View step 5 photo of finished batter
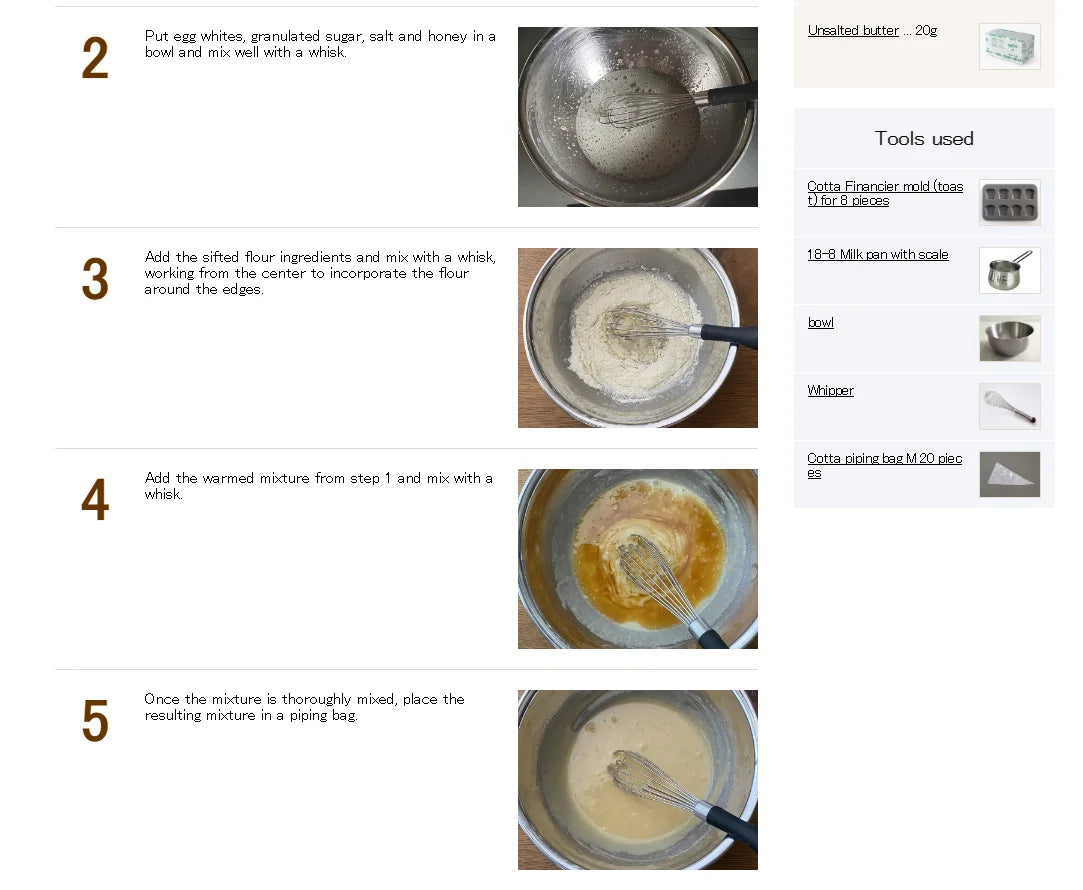This screenshot has height=890, width=1083. [x=638, y=780]
